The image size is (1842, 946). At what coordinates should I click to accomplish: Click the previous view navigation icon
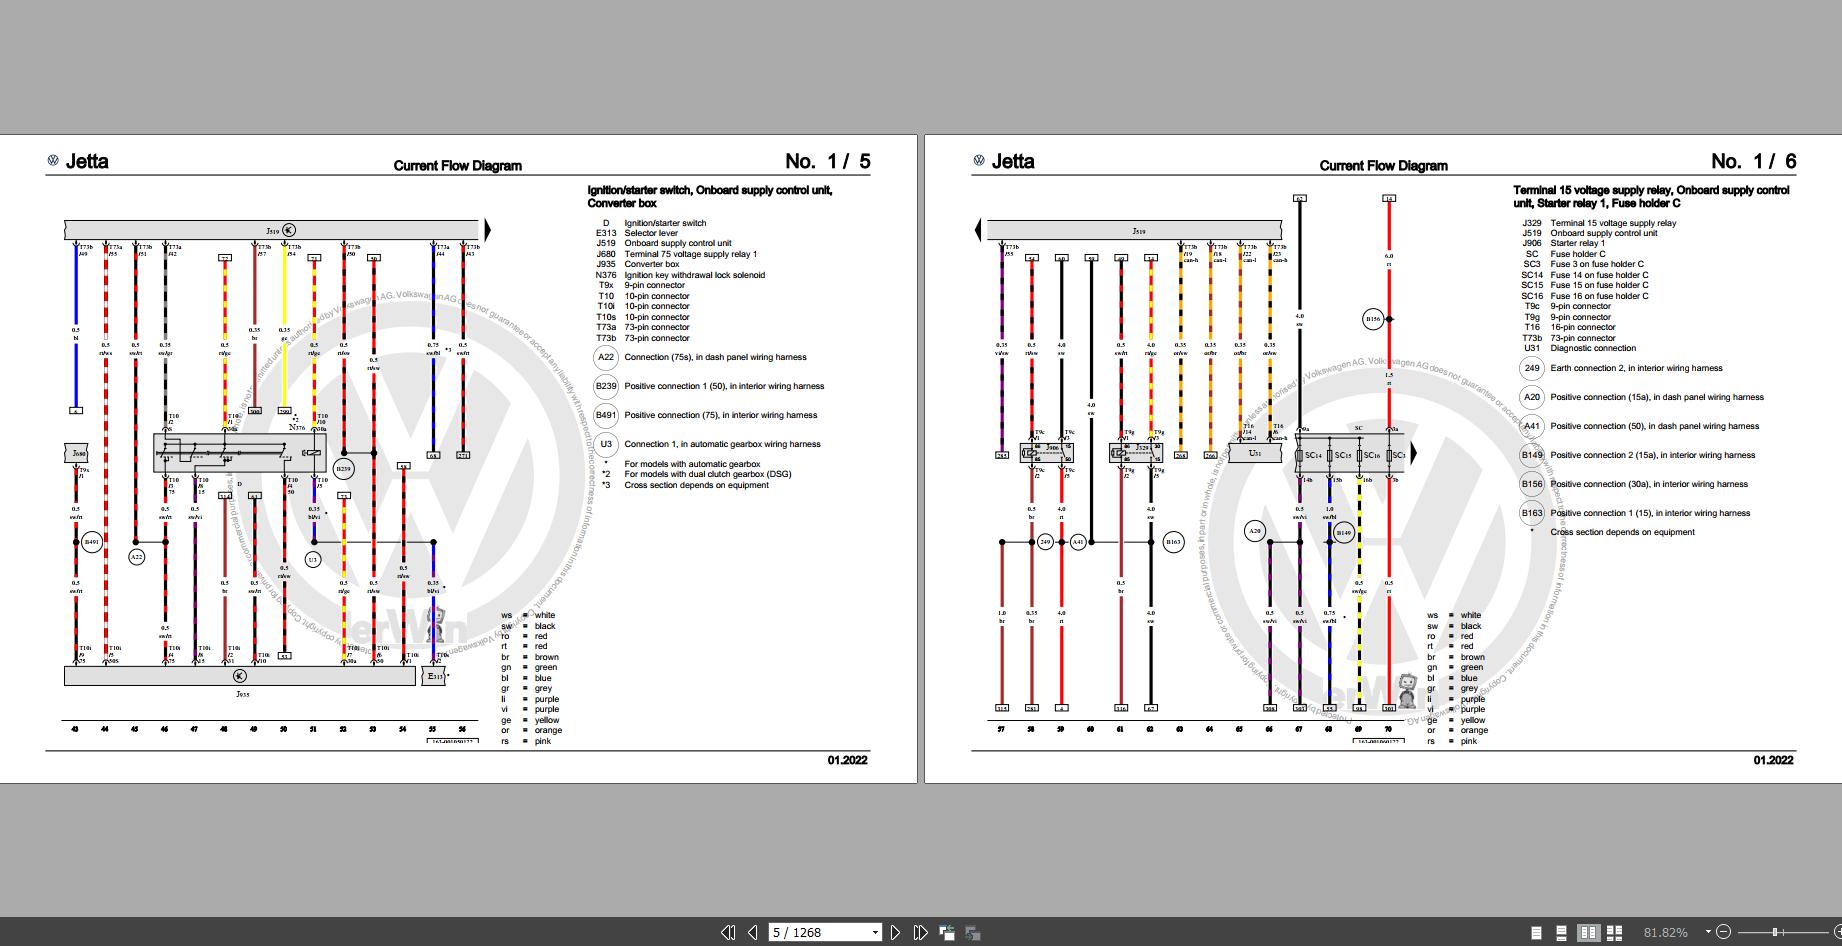tap(946, 932)
